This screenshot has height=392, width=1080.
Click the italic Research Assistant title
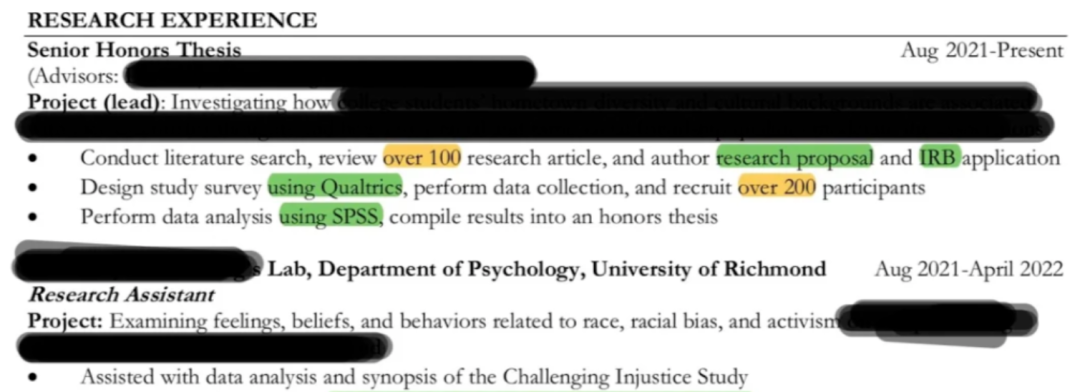coord(121,296)
